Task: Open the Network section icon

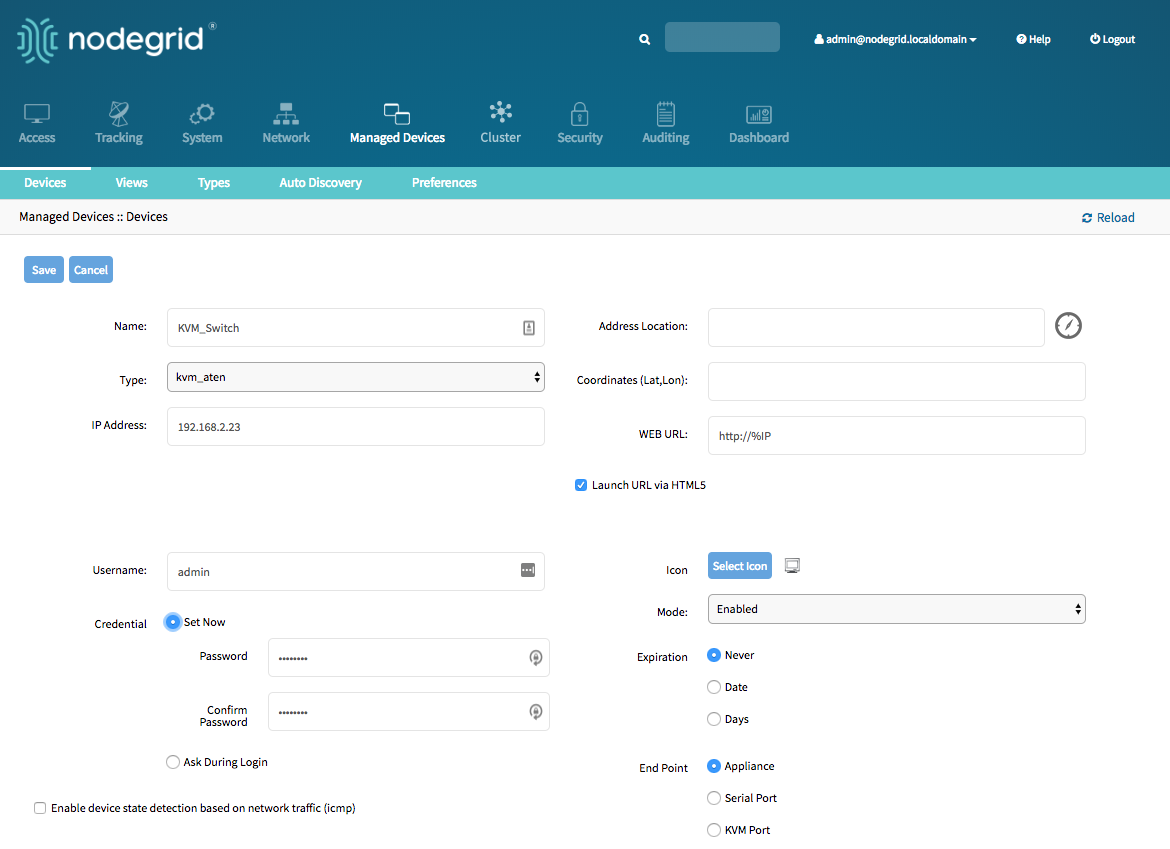Action: (286, 114)
